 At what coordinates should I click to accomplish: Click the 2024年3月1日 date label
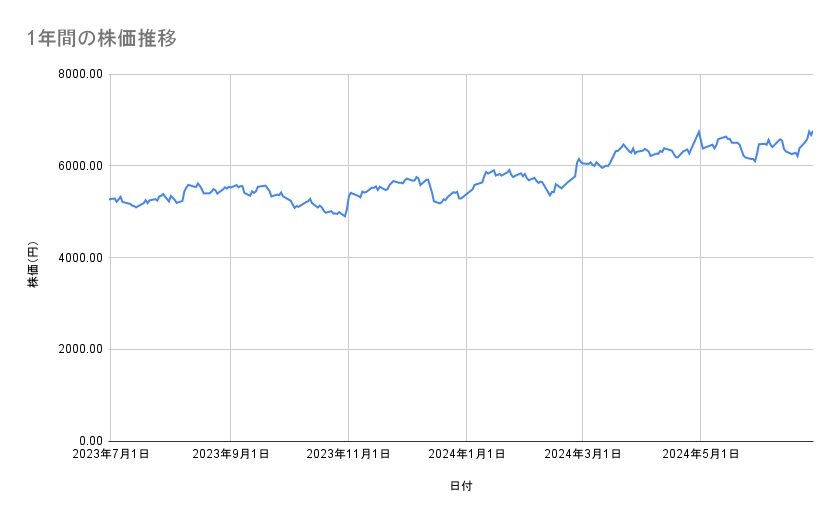582,454
